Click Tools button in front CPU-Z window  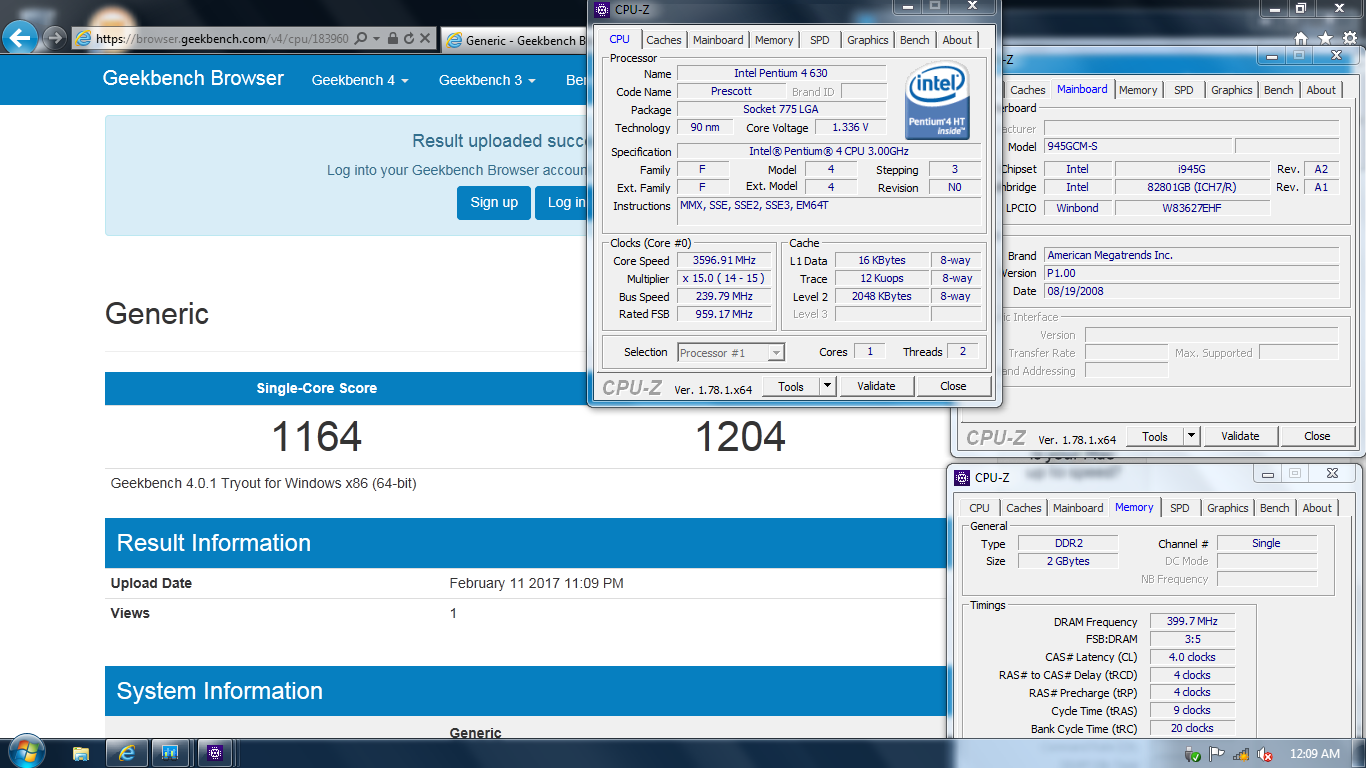[x=791, y=386]
